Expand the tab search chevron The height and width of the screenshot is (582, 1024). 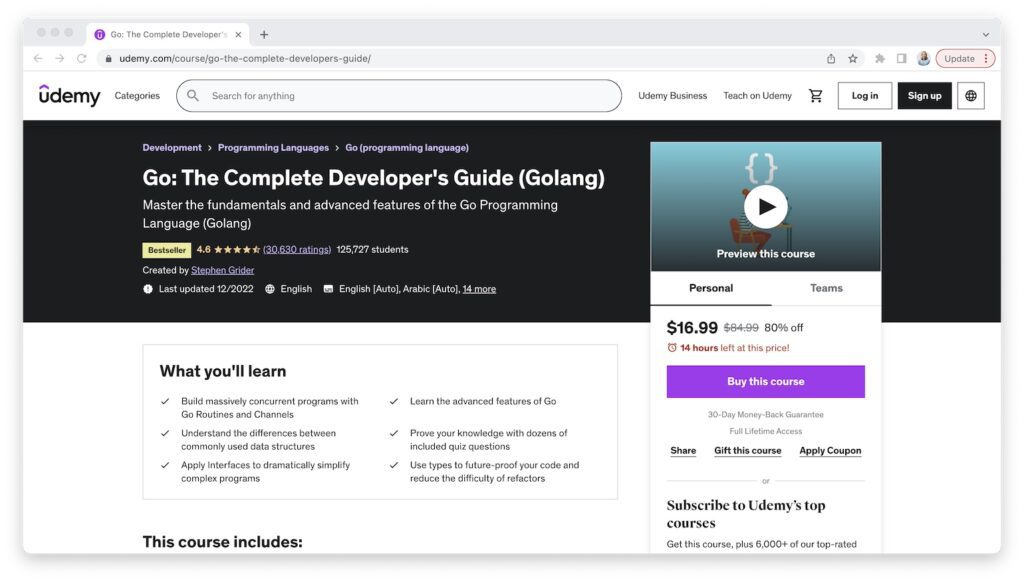[x=985, y=35]
